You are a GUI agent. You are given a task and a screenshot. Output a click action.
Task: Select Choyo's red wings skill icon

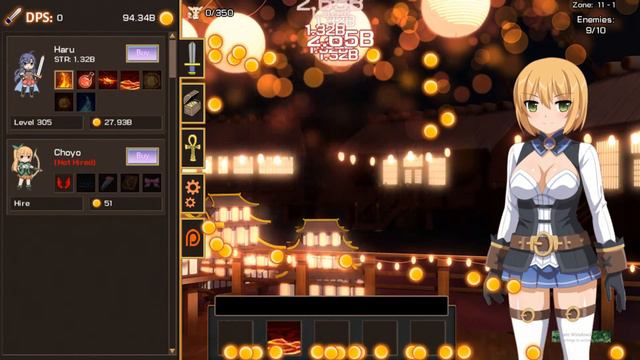point(64,183)
